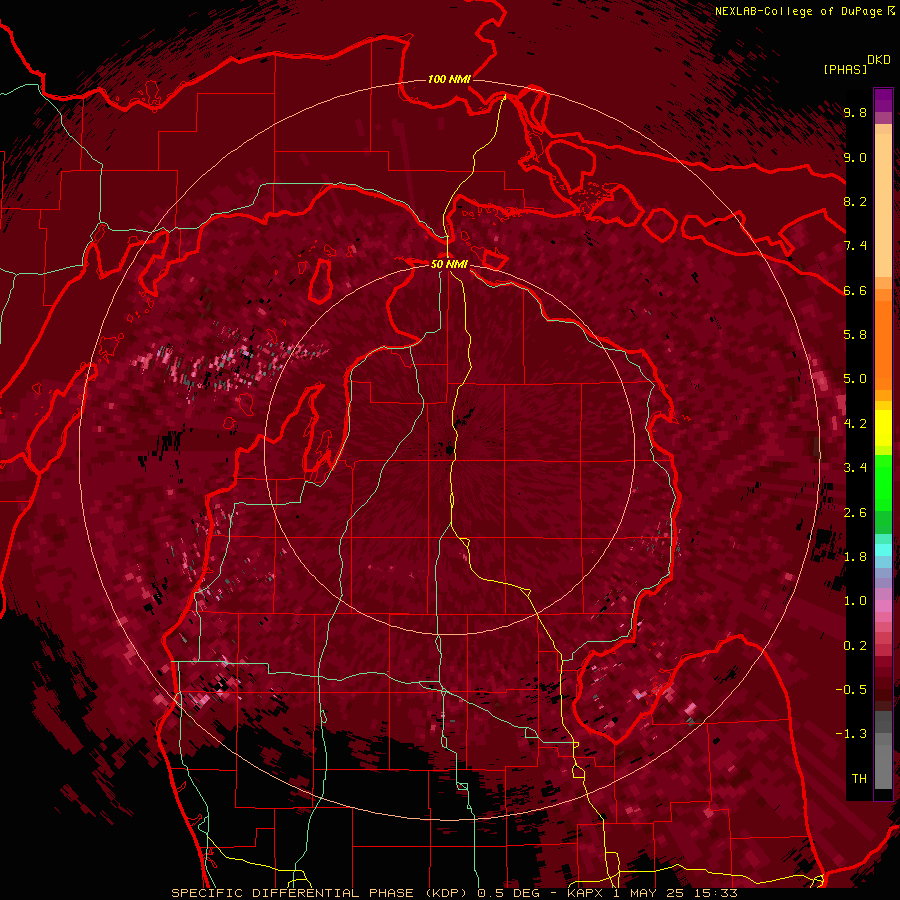Click the NEXLAB-College of DuPage credit text

tap(799, 11)
